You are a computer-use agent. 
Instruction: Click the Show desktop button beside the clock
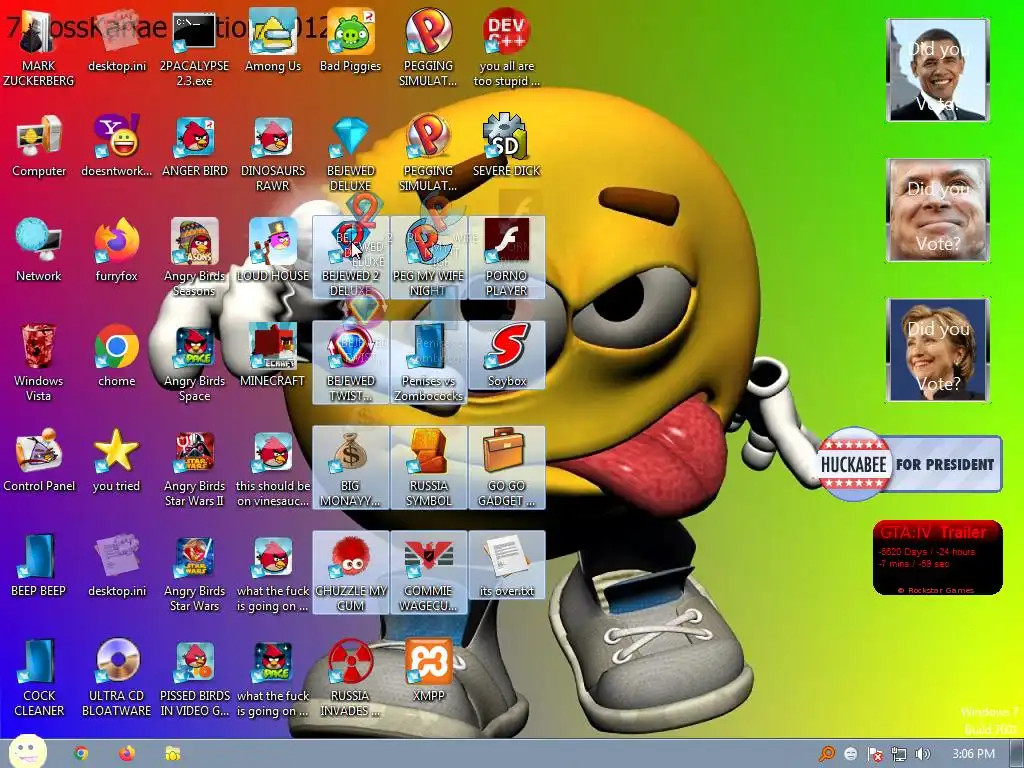click(1016, 754)
